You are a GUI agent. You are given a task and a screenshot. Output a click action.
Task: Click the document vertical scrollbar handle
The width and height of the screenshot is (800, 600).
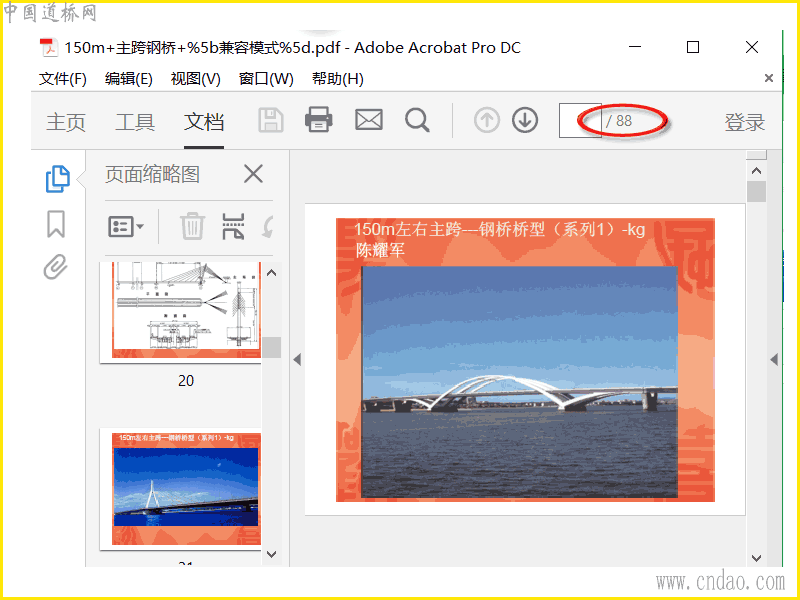click(757, 192)
